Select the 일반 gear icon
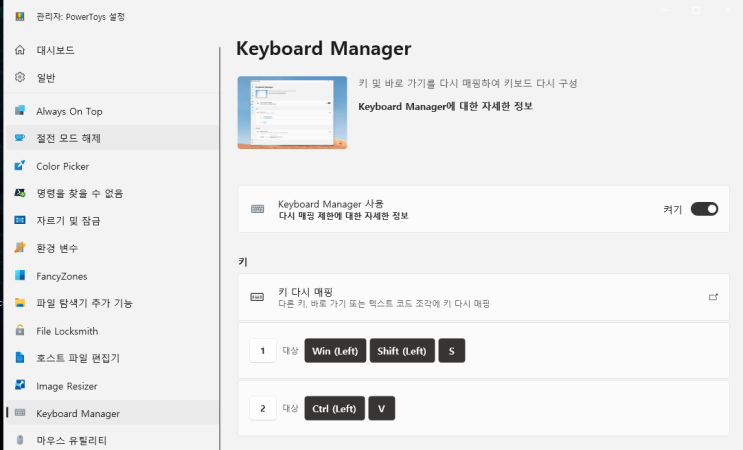743x450 pixels. (x=19, y=77)
